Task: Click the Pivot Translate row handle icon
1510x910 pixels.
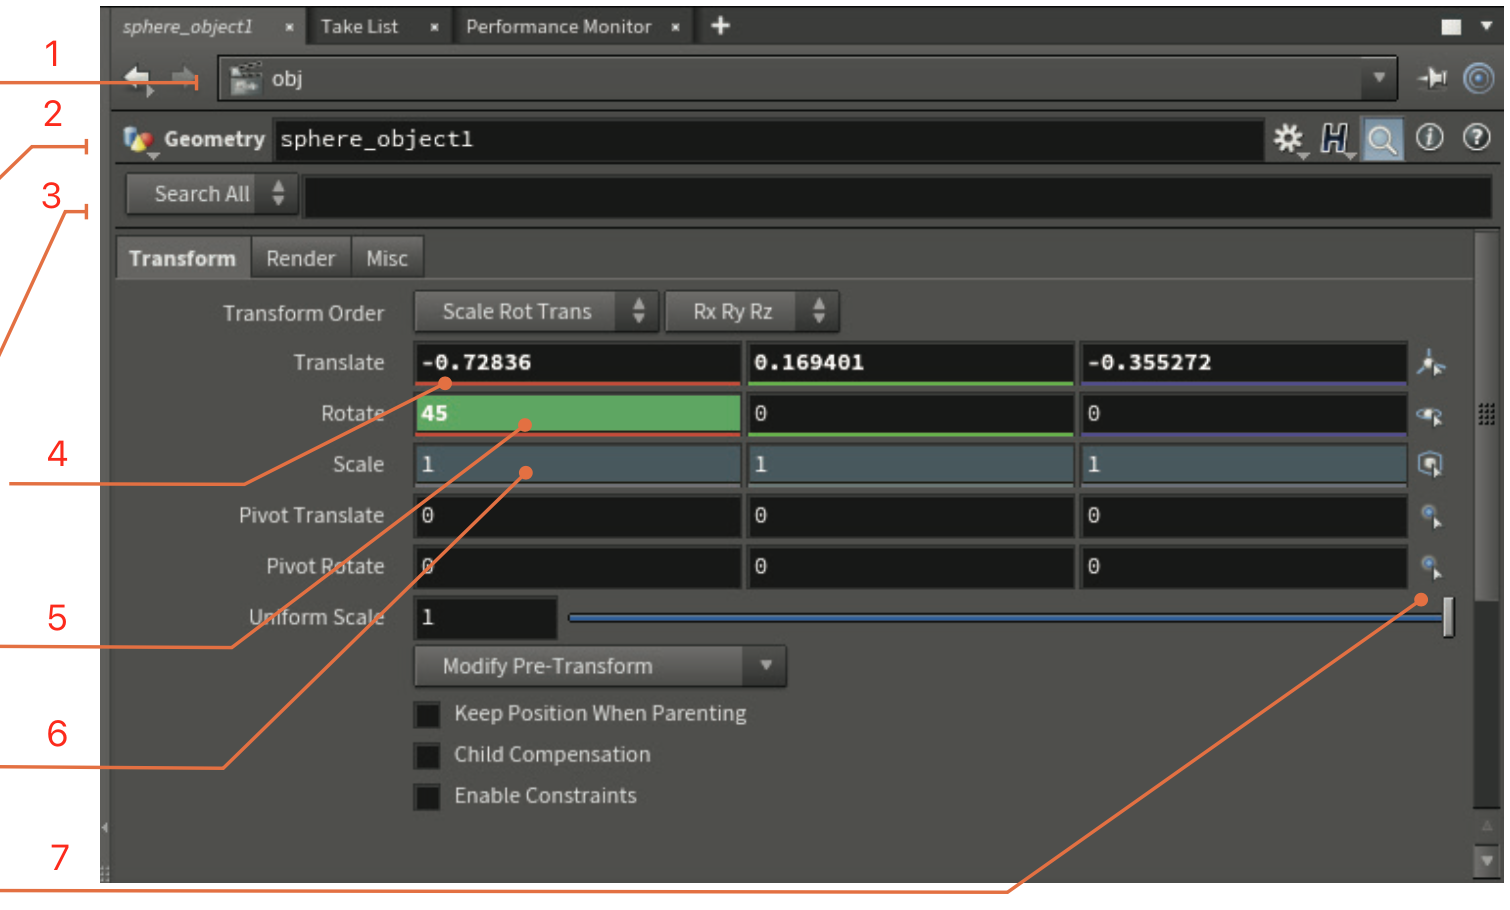Action: (1432, 516)
